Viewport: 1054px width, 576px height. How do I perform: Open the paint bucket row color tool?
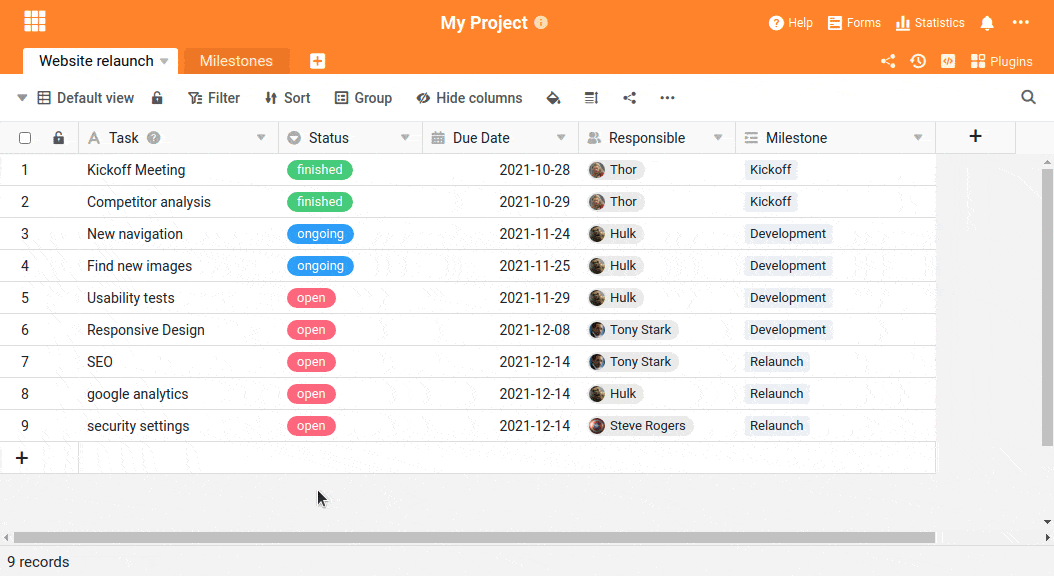pos(553,98)
